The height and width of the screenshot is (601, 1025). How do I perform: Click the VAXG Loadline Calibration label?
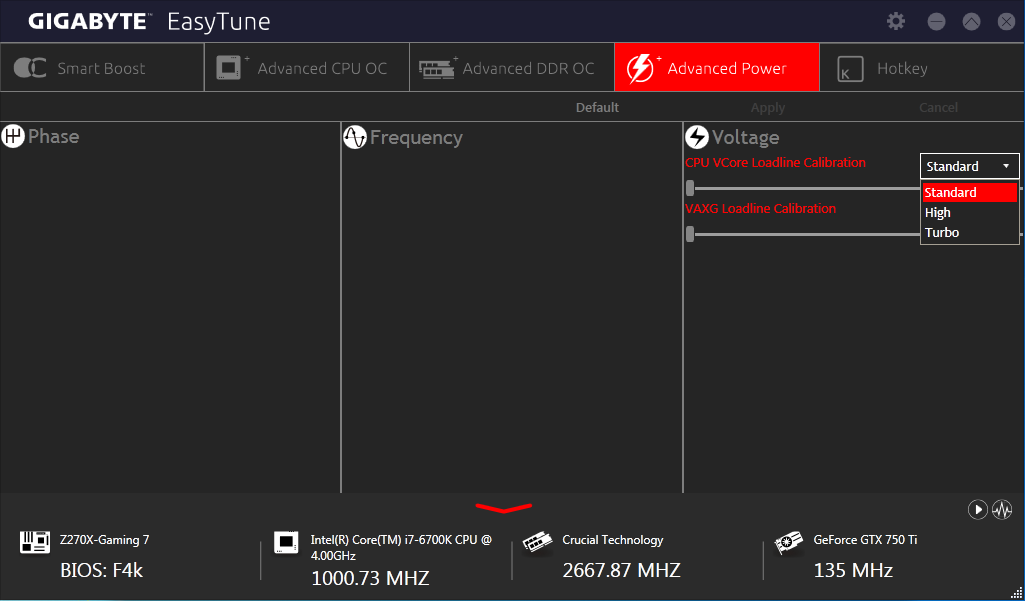(x=760, y=208)
